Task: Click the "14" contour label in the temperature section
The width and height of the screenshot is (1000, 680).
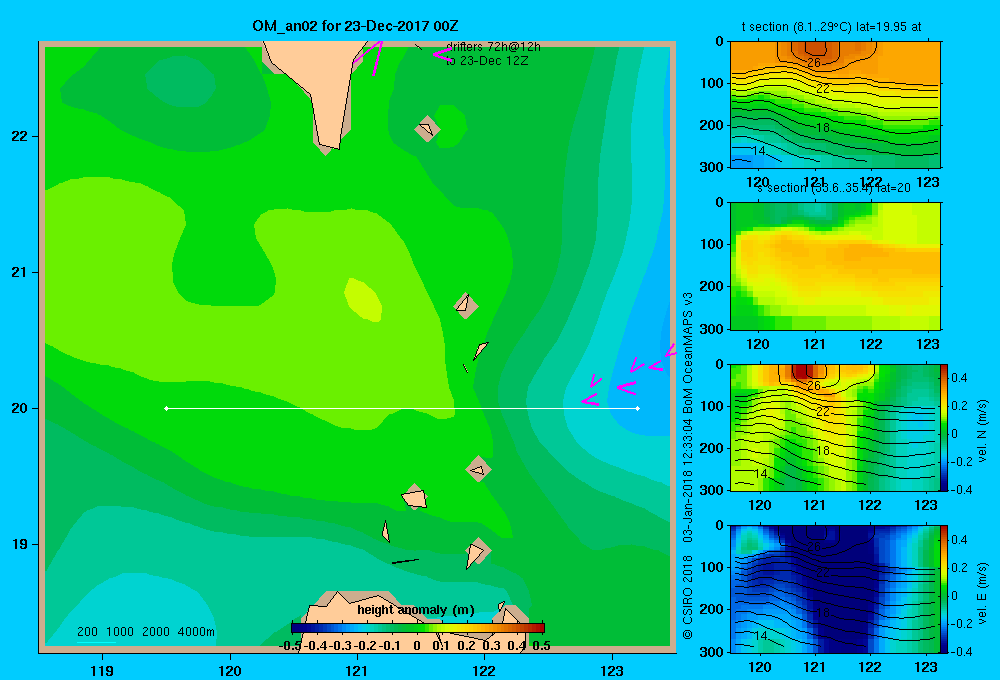Action: (x=759, y=151)
